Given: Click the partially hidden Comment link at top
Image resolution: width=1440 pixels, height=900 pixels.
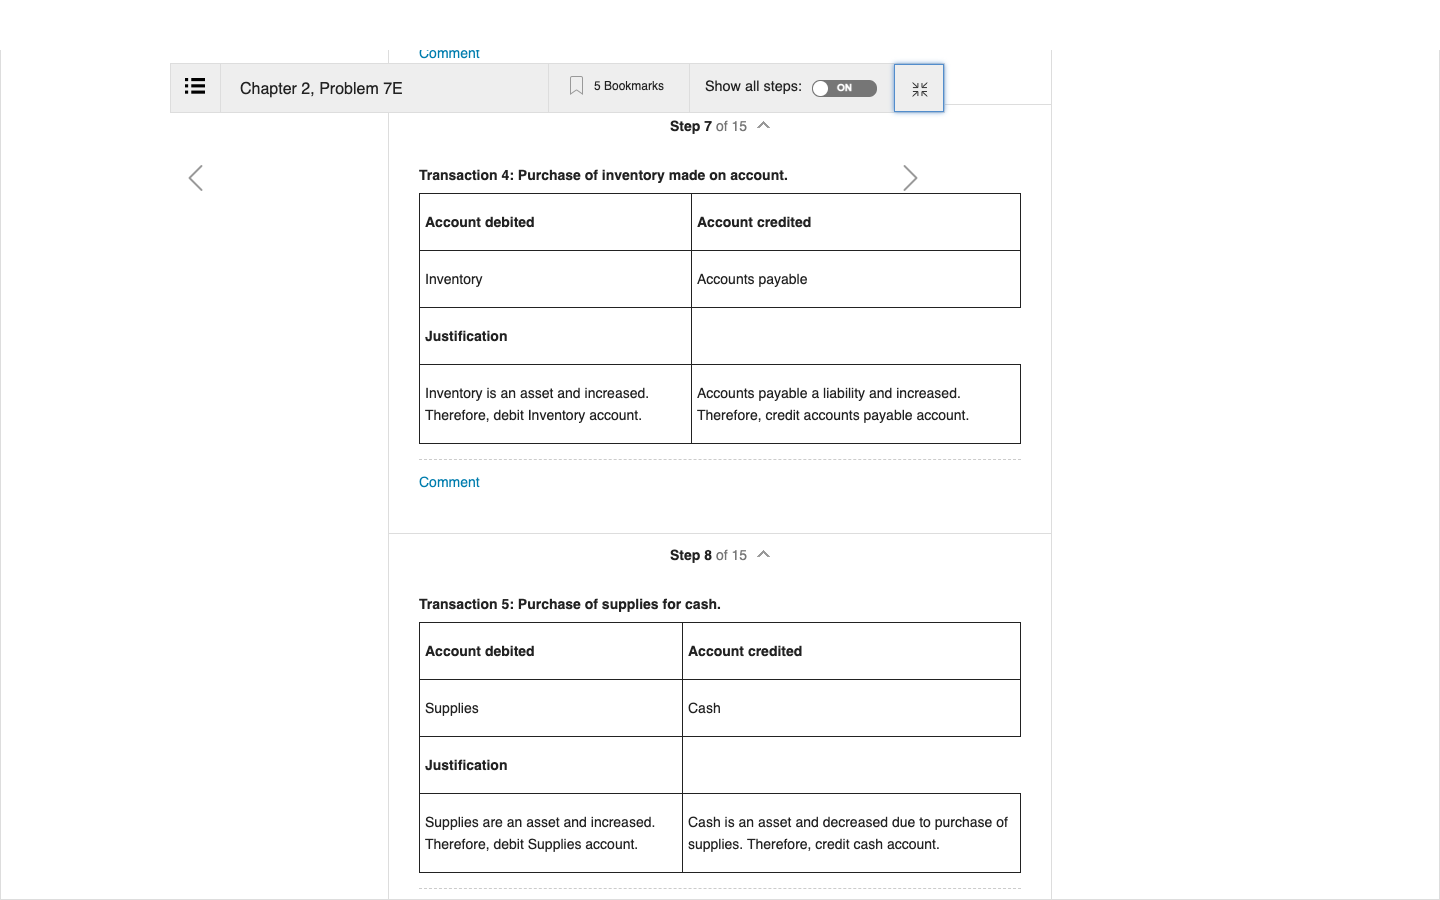Looking at the screenshot, I should click(x=449, y=54).
